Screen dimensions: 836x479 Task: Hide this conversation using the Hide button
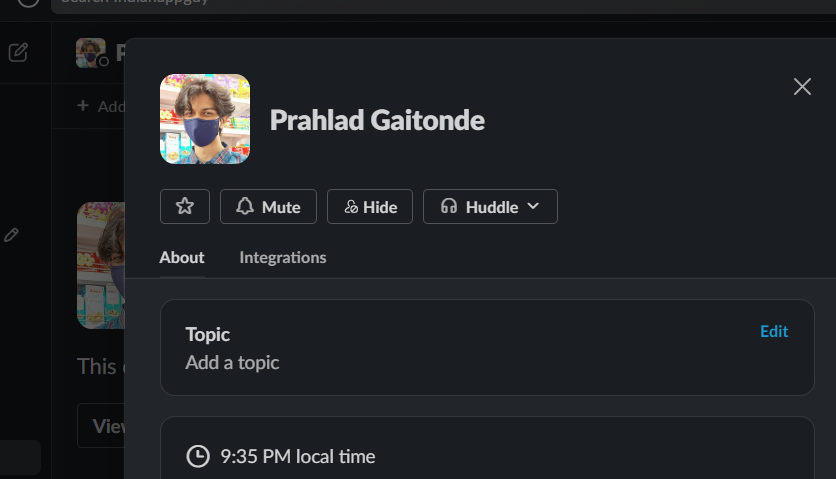coord(369,207)
